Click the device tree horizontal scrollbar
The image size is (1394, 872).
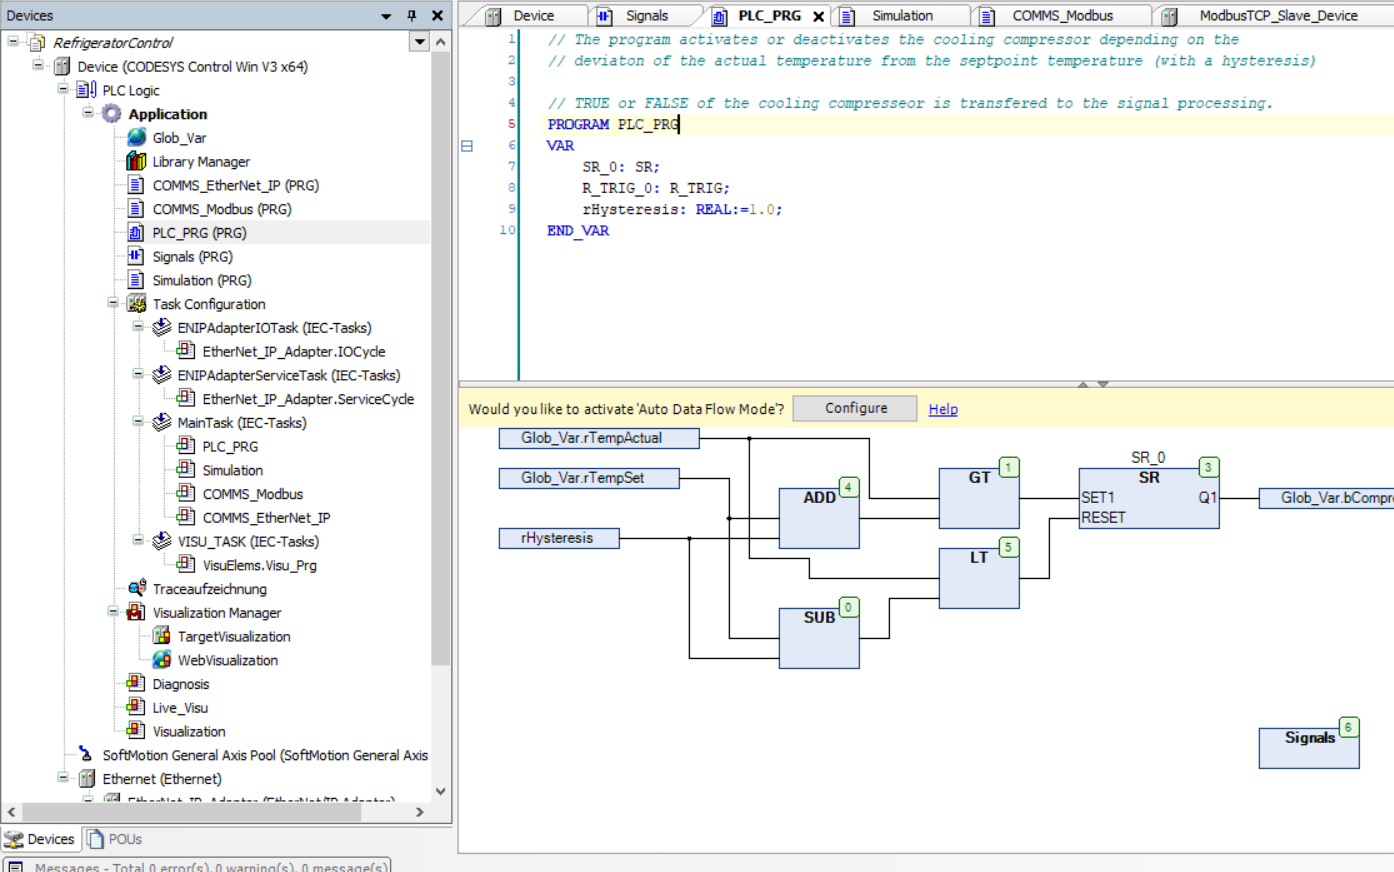coord(190,812)
